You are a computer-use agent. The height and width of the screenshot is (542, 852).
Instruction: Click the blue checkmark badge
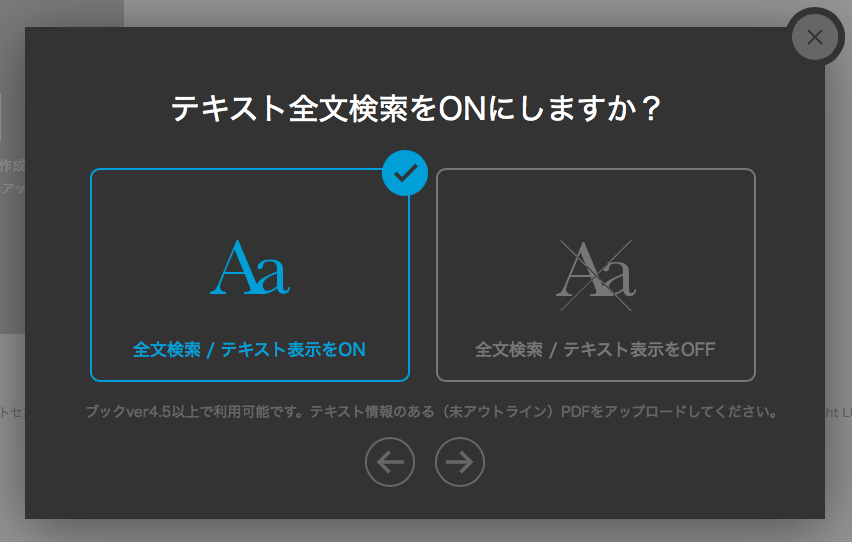(405, 173)
